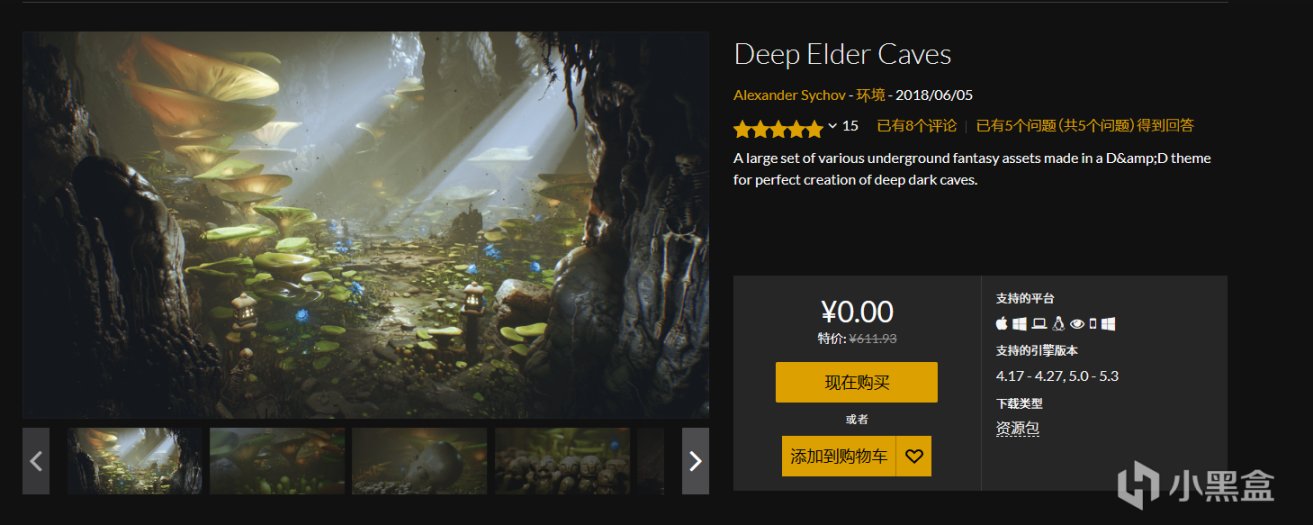
Task: Show previous thumbnails with the left arrow
Action: [36, 461]
